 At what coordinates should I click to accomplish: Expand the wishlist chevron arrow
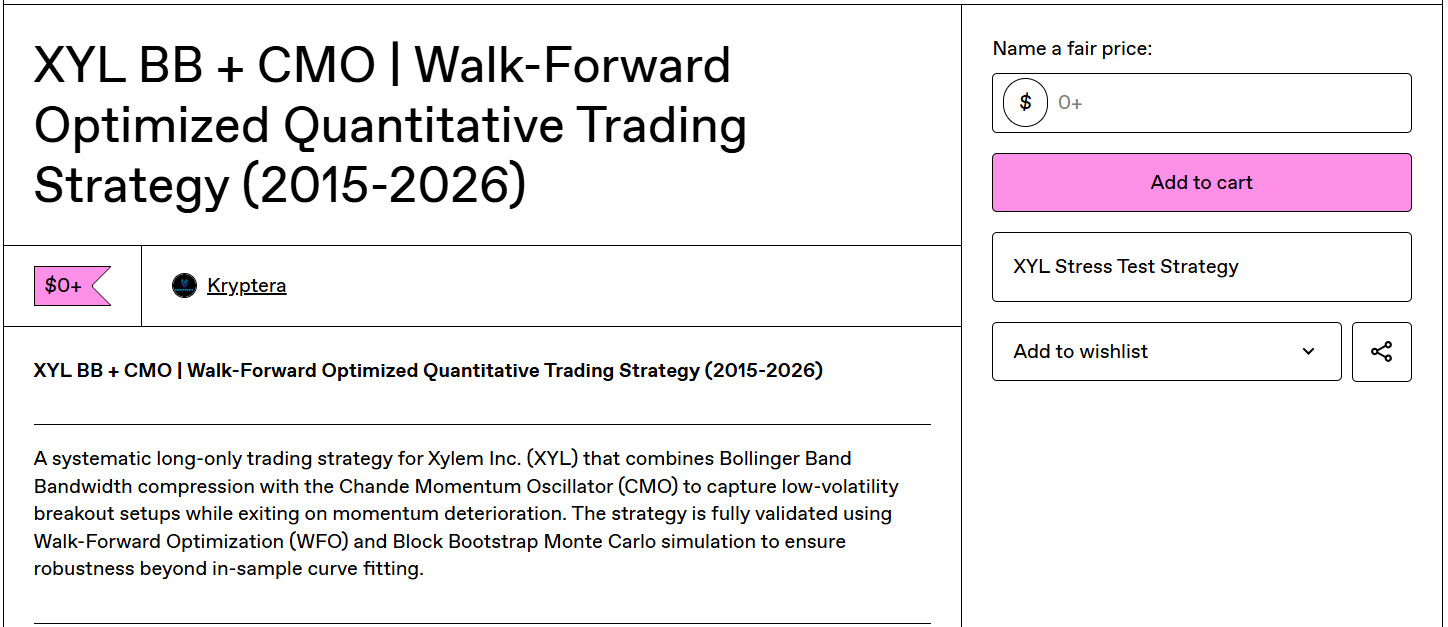pos(1308,352)
